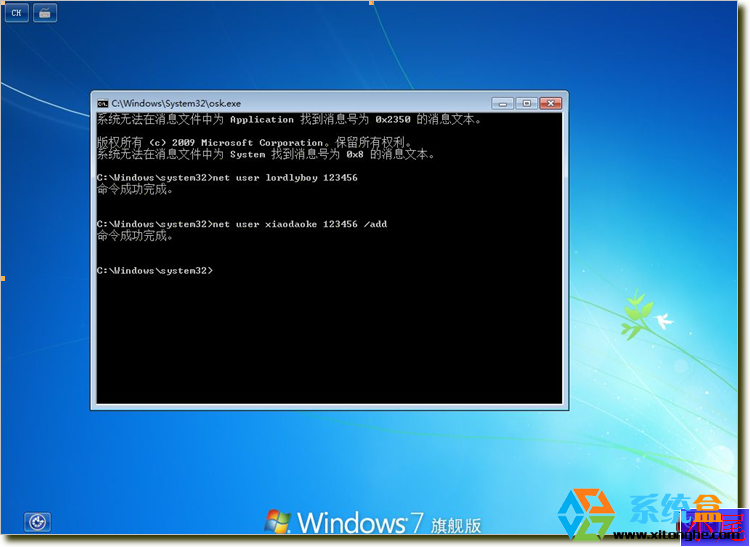
Task: Open the Ease of Access button
Action: [37, 522]
